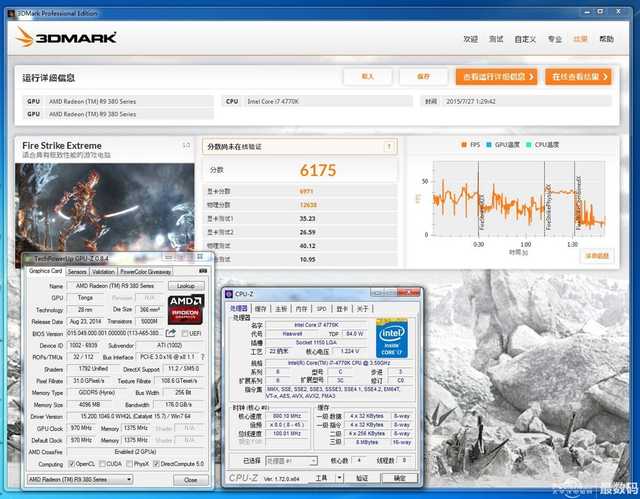Switch to the Validation tab in GPU-Z
640x499 pixels.
click(103, 272)
